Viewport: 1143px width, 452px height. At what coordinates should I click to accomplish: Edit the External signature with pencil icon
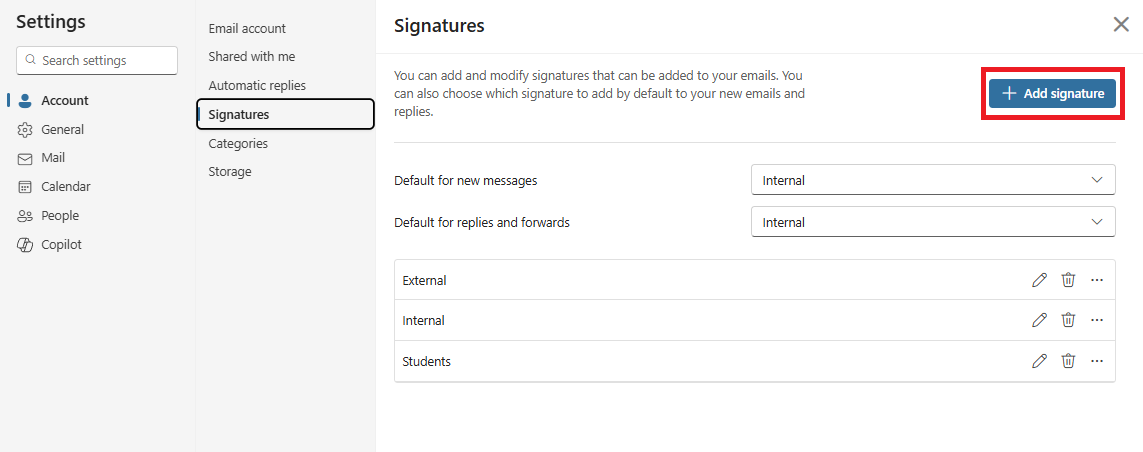point(1039,280)
